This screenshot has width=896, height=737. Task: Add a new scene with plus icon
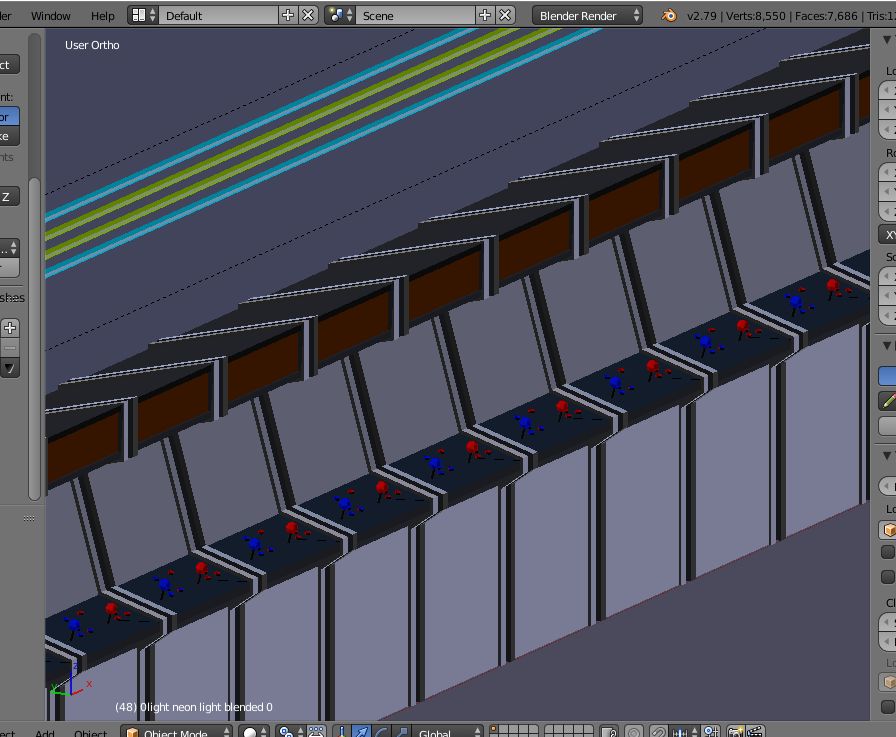(485, 15)
